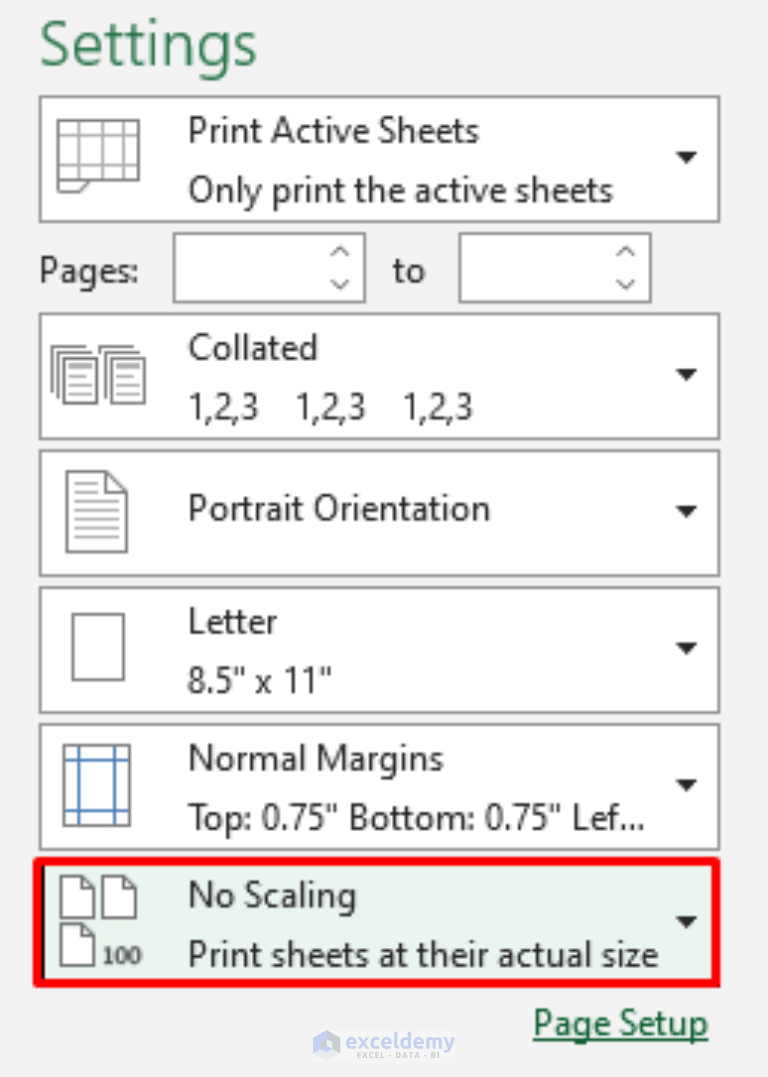Decrease the ending page number
Screen dimensions: 768x1077
tap(627, 281)
